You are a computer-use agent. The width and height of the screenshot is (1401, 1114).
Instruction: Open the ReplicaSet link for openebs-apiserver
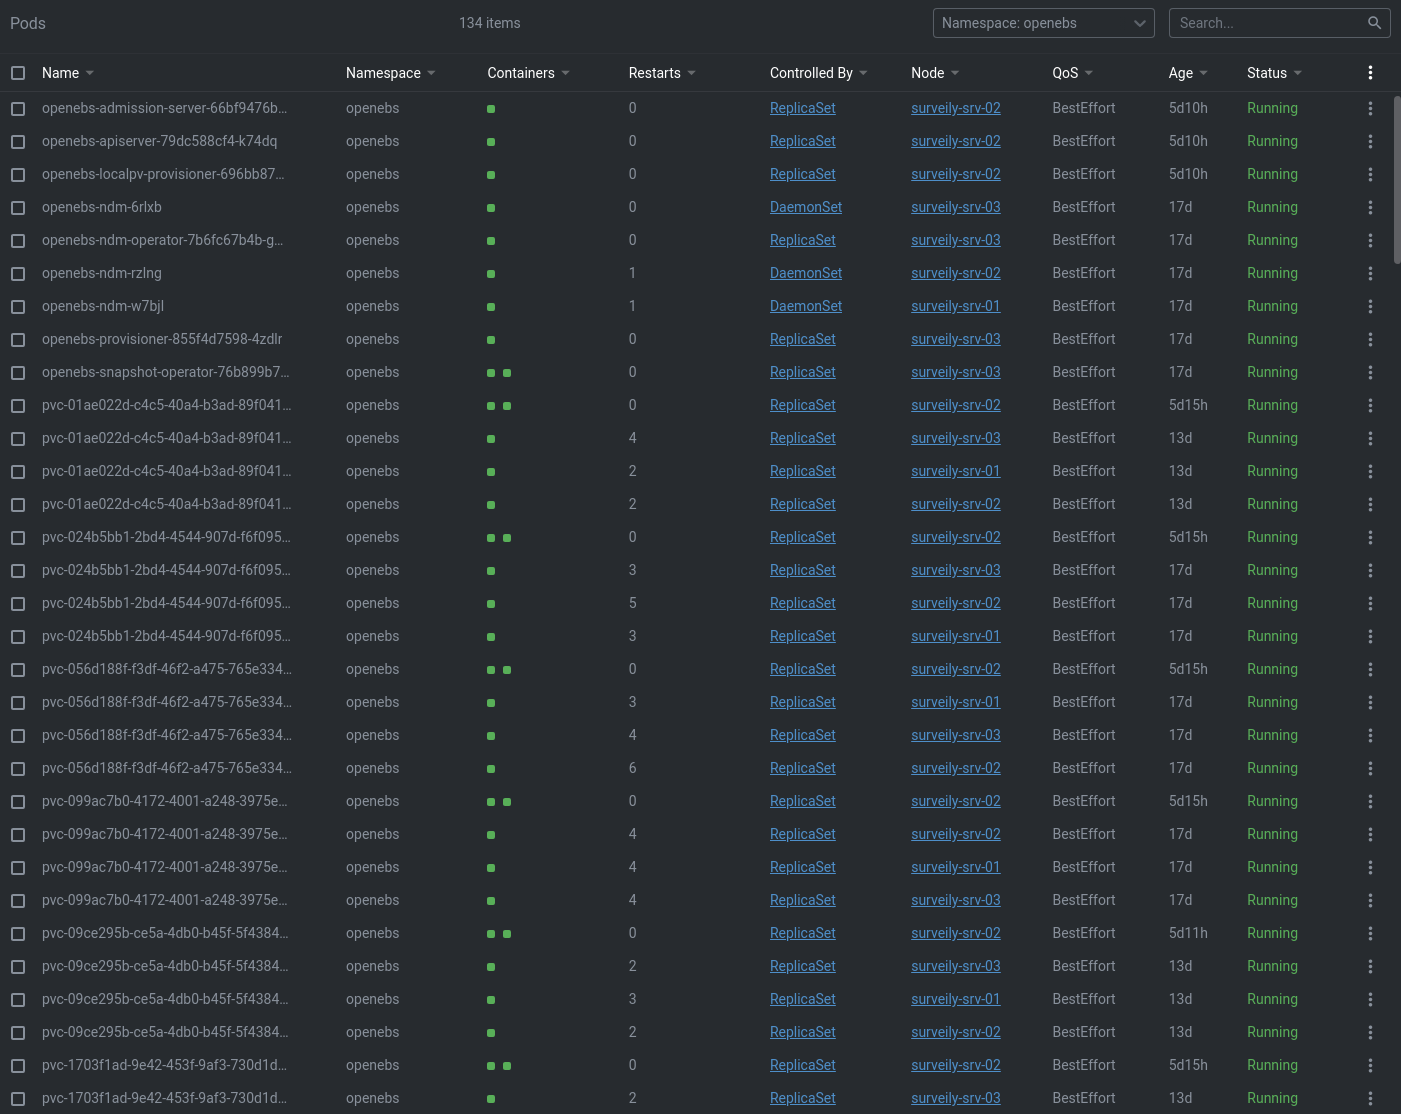[x=803, y=141]
